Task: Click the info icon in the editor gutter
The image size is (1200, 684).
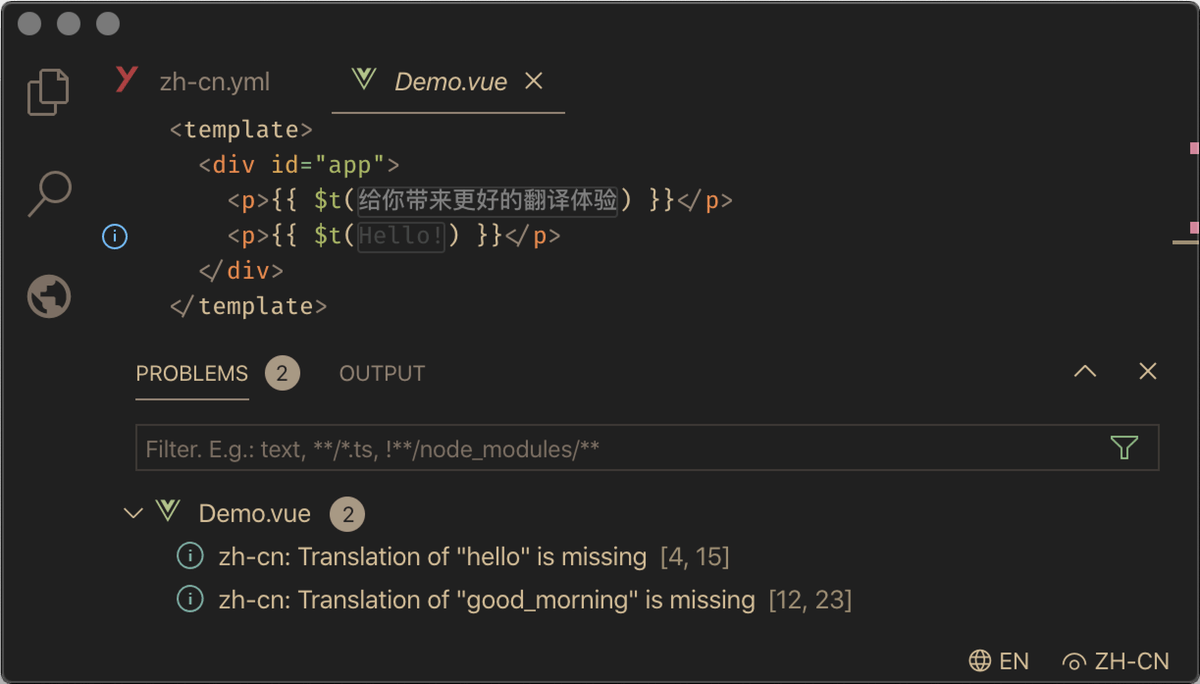Action: click(114, 237)
